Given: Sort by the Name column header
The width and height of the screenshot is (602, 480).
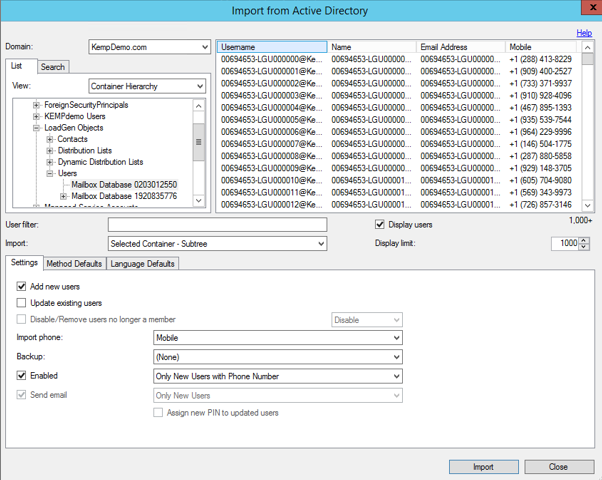Looking at the screenshot, I should tap(372, 47).
